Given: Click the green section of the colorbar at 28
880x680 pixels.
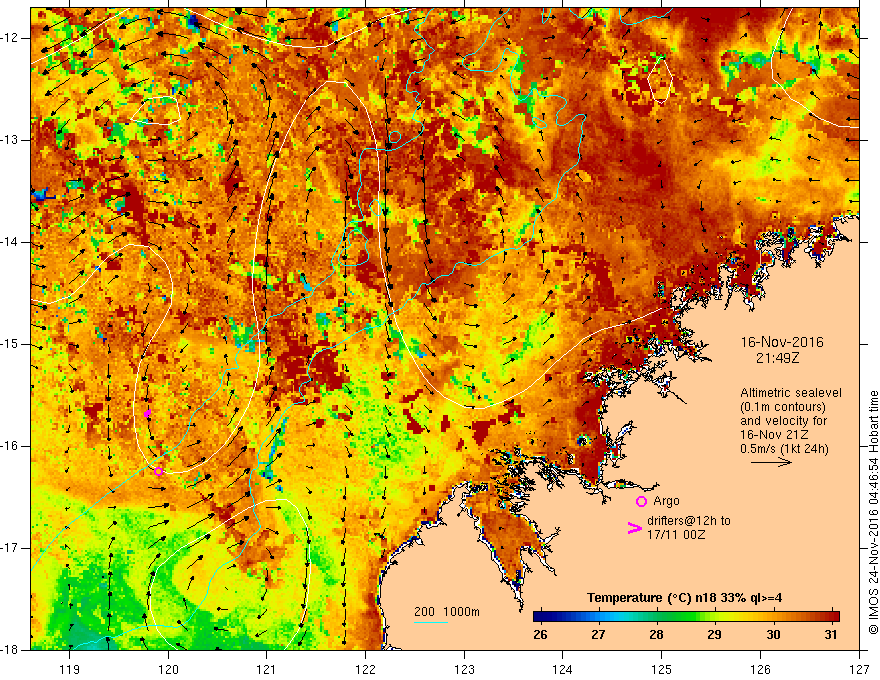Looking at the screenshot, I should (656, 616).
